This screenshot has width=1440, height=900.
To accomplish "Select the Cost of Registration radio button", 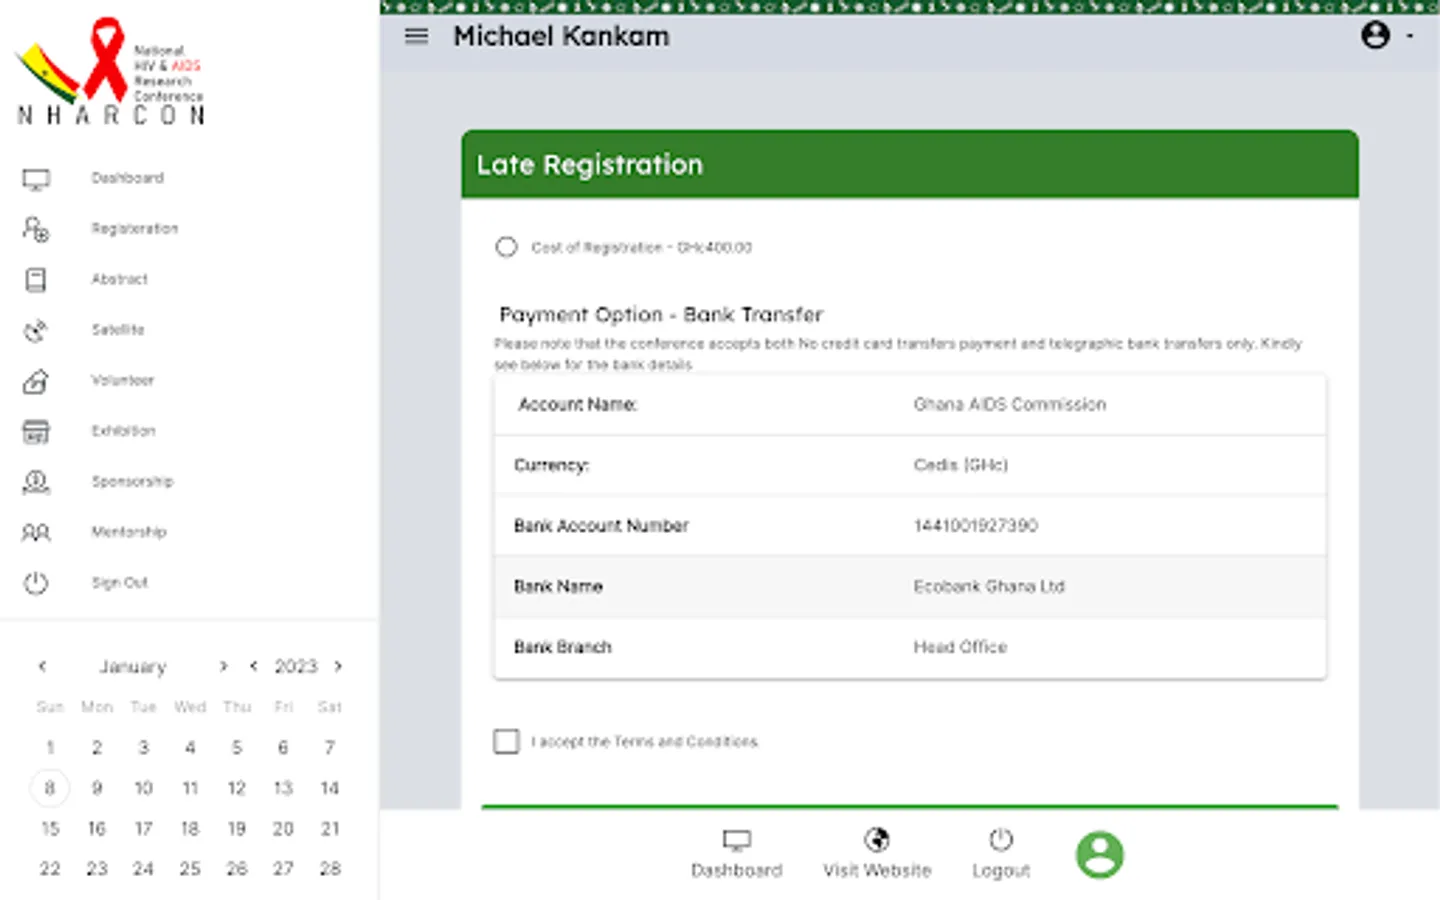I will point(506,247).
